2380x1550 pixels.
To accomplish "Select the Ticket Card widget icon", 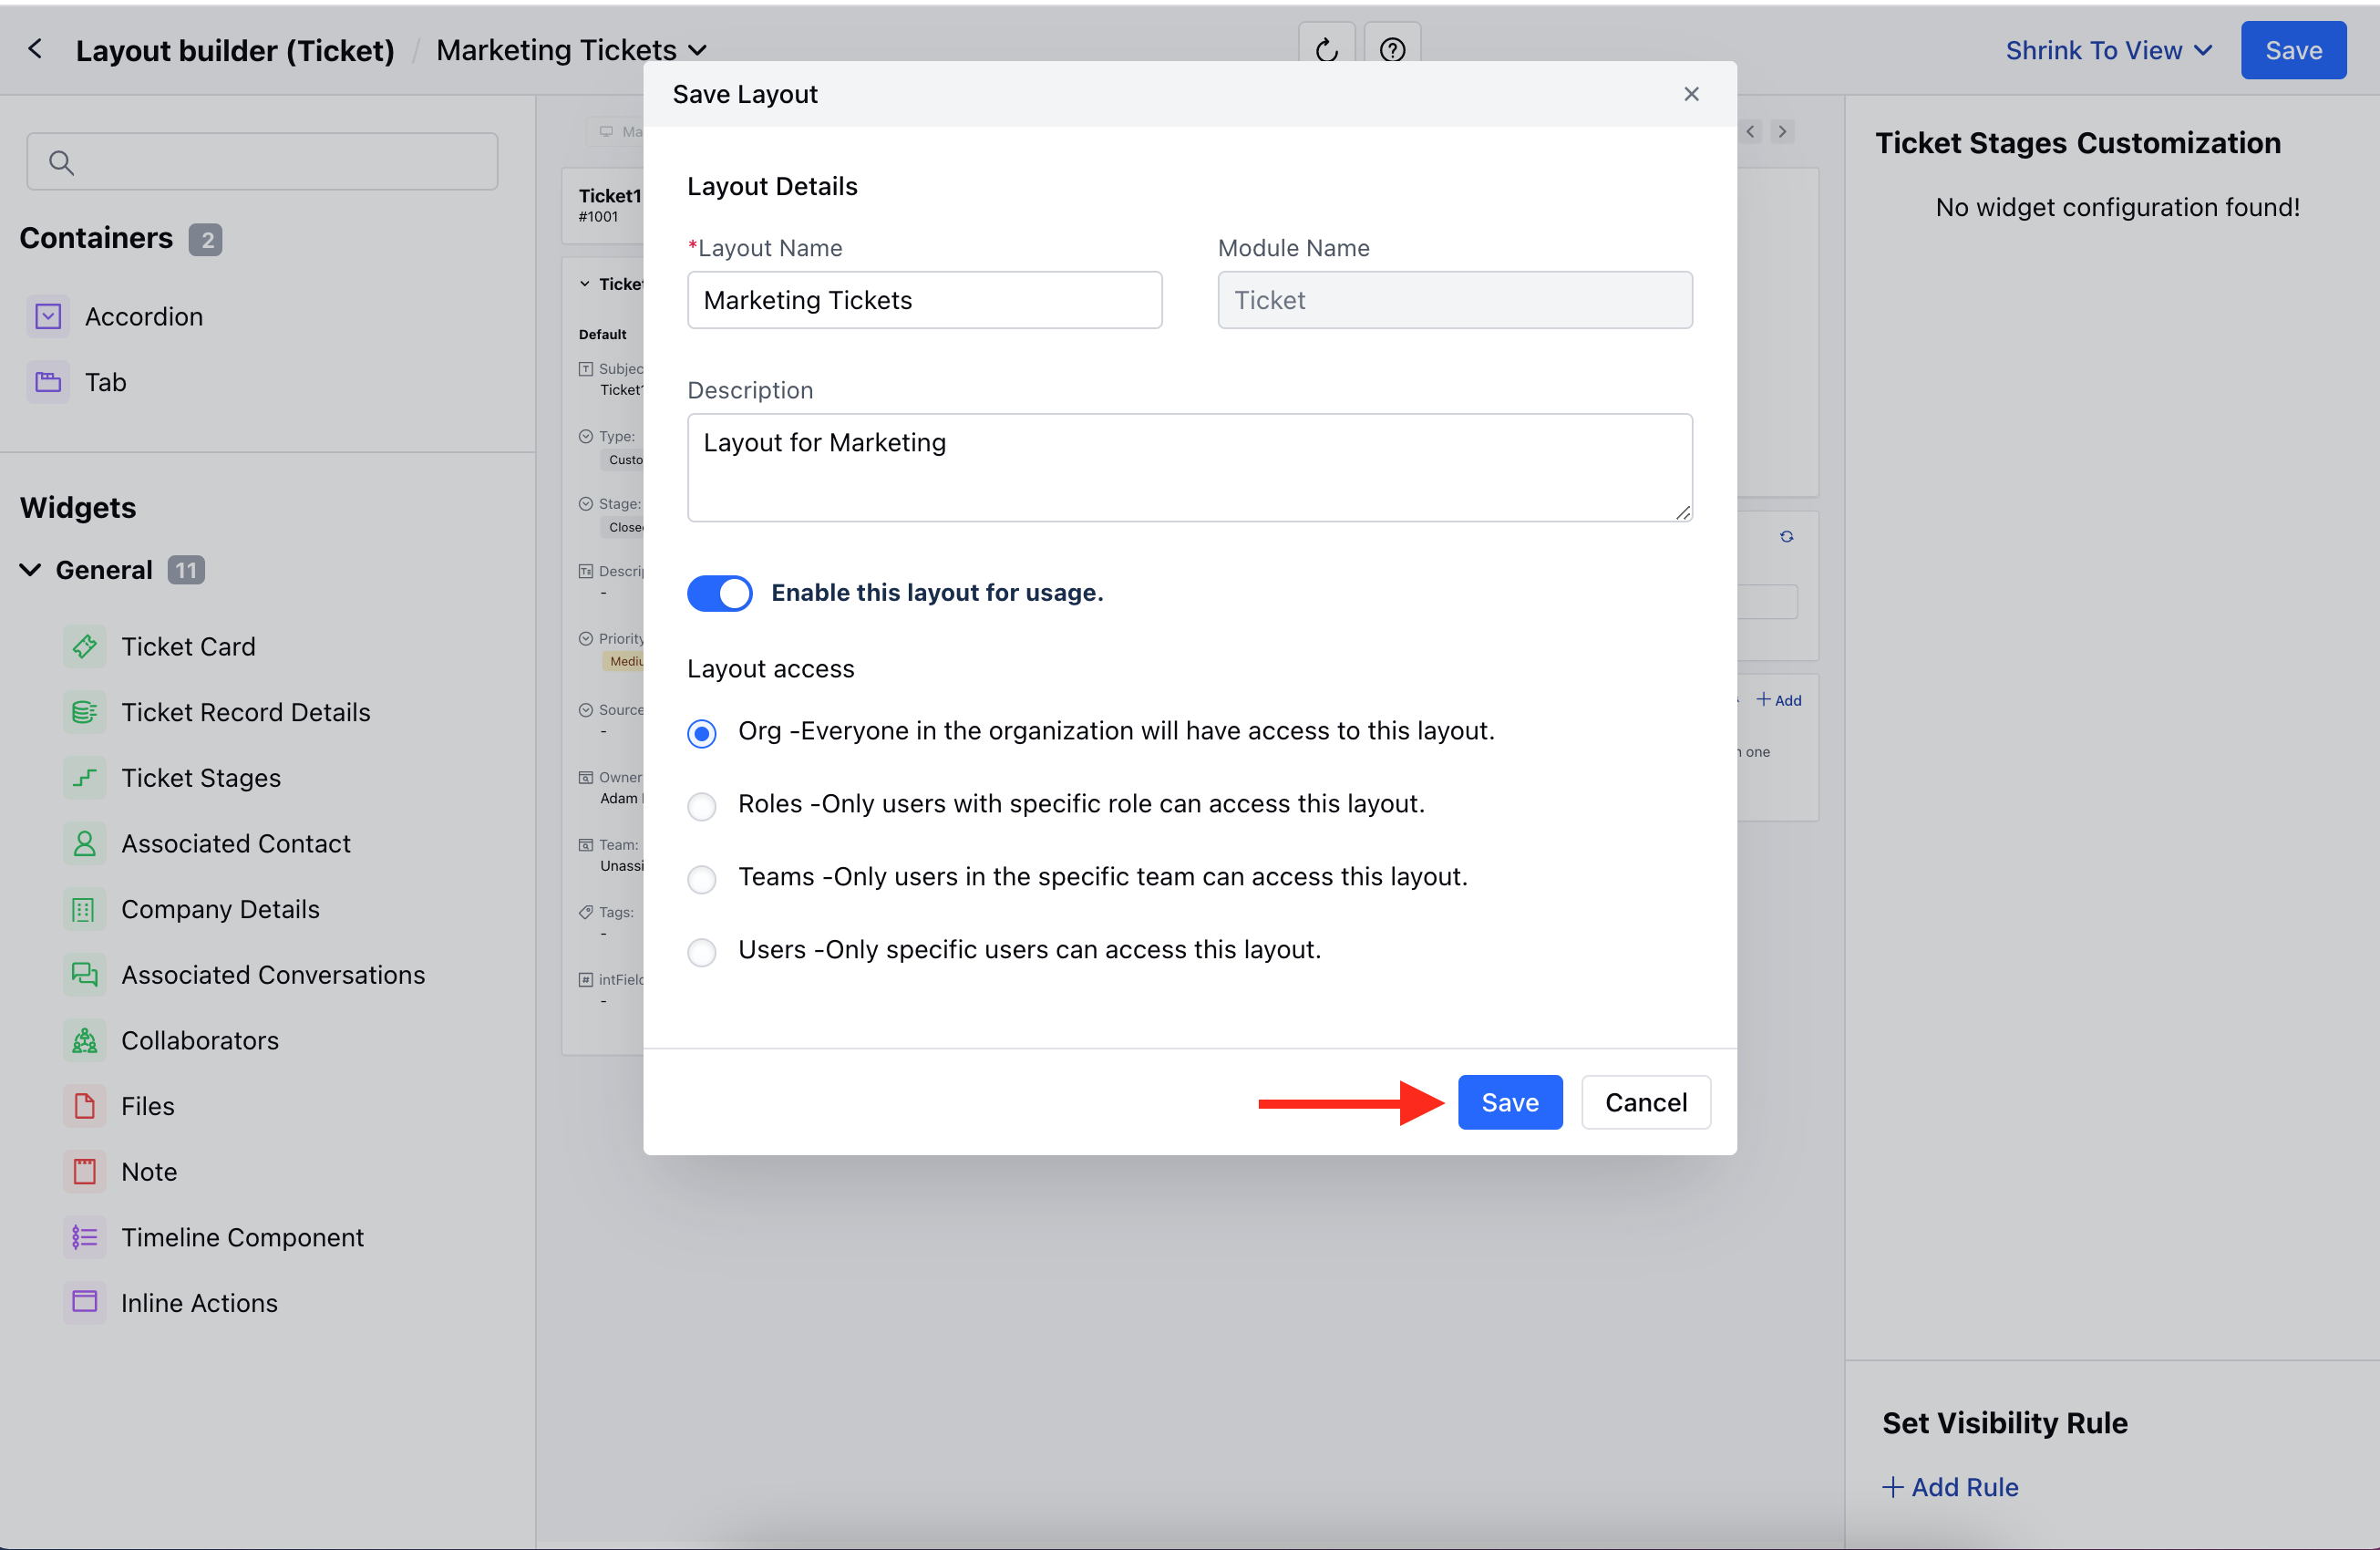I will [x=84, y=646].
